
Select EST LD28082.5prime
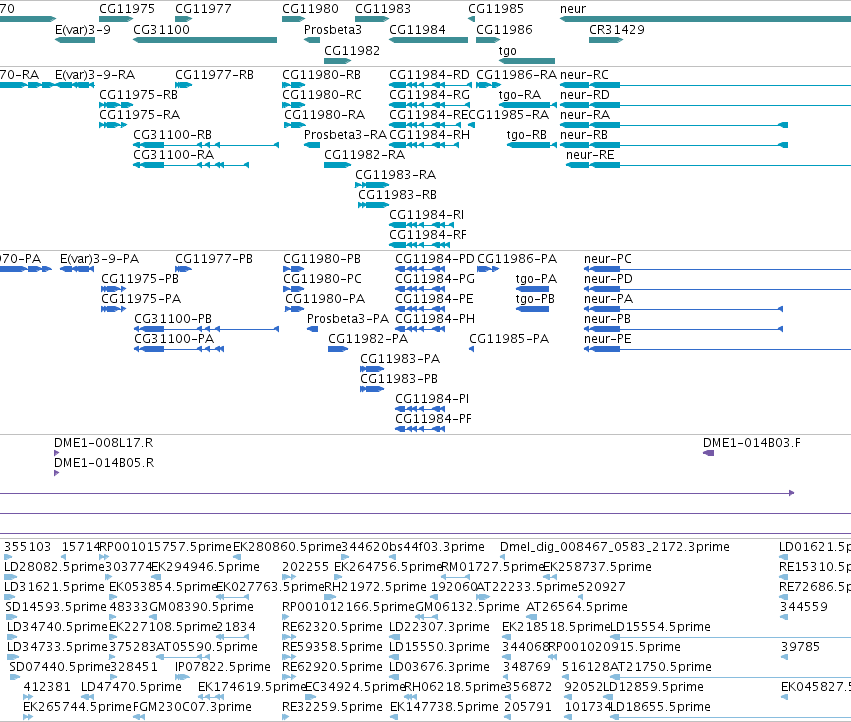(x=54, y=567)
